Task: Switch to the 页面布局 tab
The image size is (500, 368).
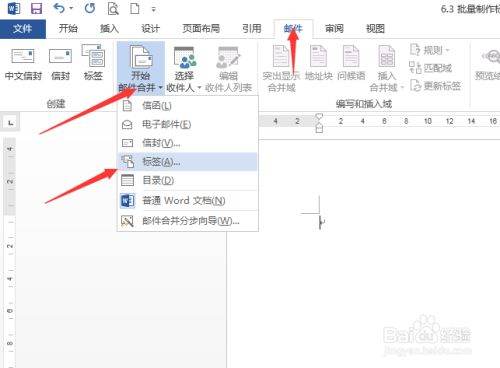Action: (x=201, y=29)
